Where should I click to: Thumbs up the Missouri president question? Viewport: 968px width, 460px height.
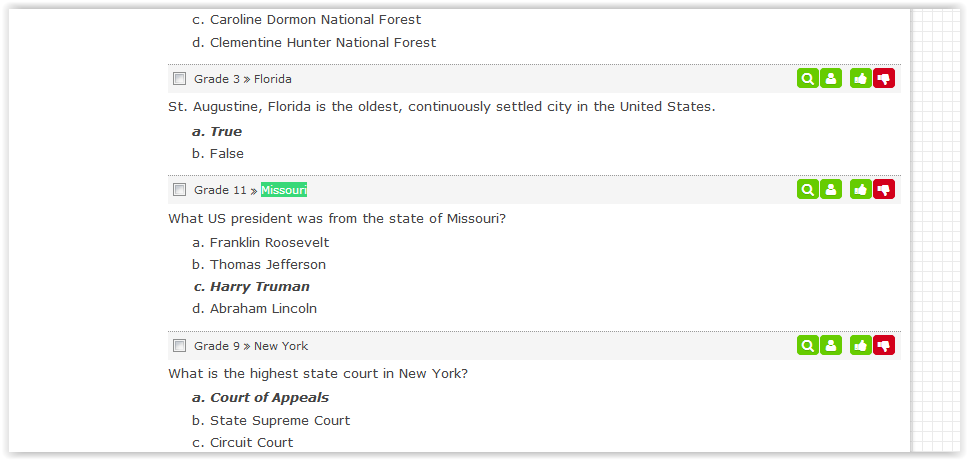pos(860,190)
